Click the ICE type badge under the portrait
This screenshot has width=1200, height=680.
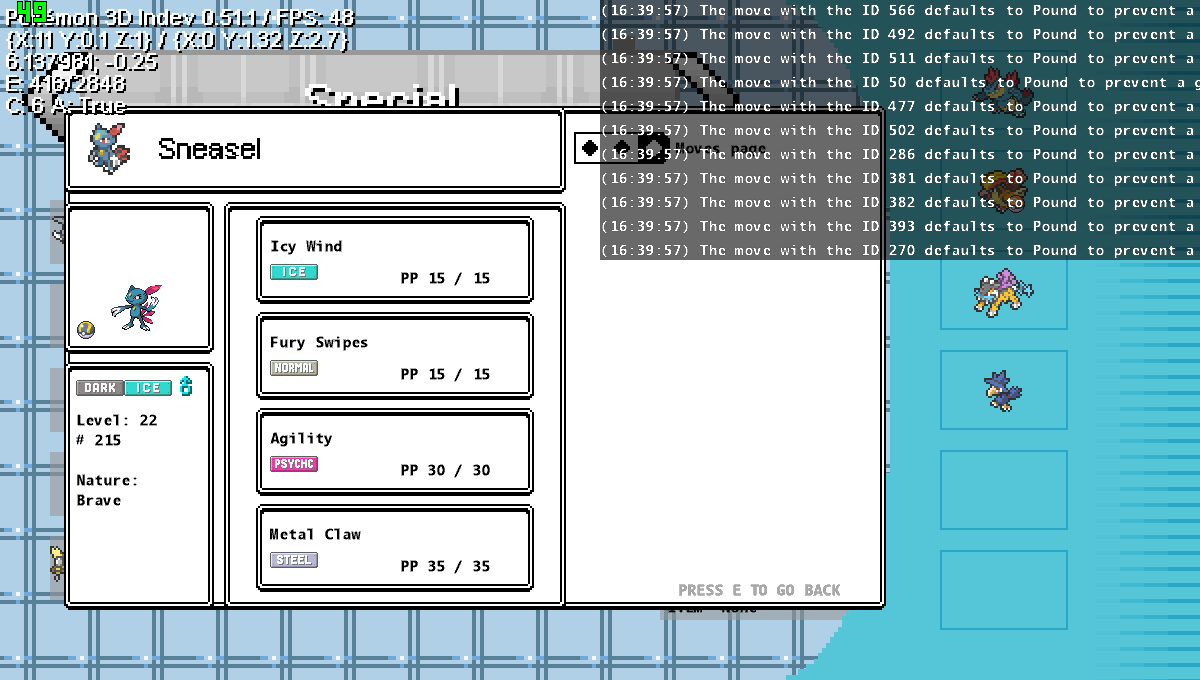[148, 388]
